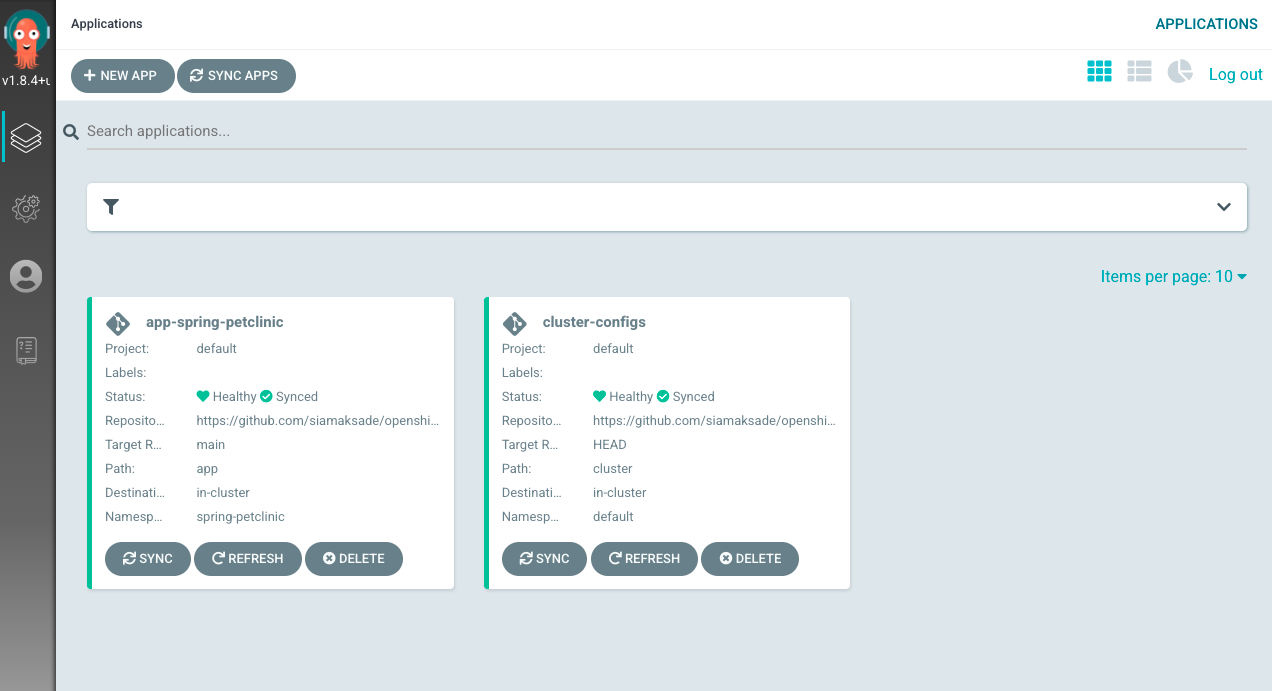Screen dimensions: 1272x691
Task: Create a new app with NEW APP
Action: (x=122, y=76)
